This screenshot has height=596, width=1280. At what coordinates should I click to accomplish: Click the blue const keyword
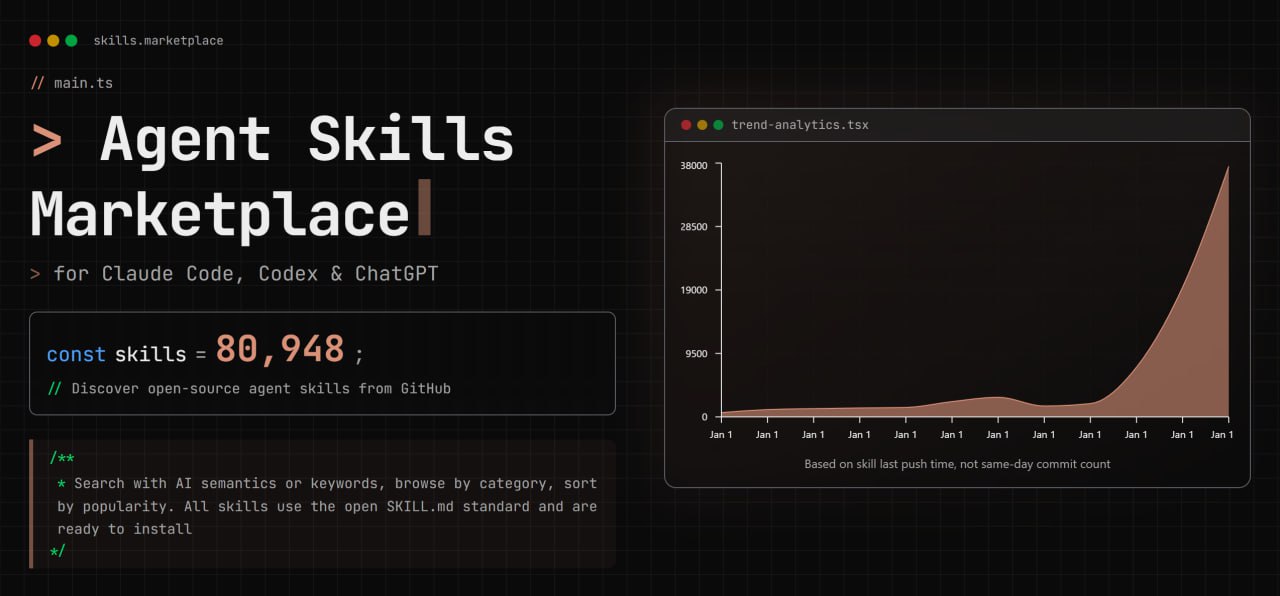76,355
